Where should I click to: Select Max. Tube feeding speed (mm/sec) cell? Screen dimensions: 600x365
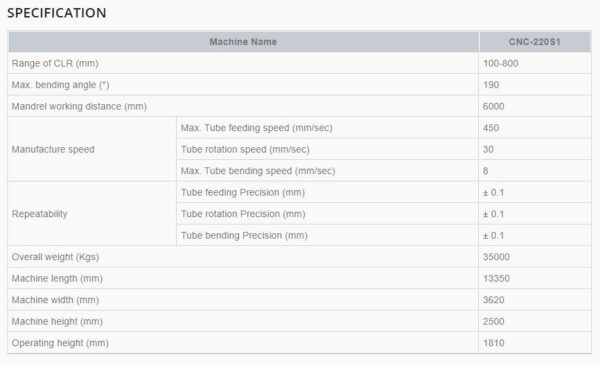pyautogui.click(x=328, y=128)
